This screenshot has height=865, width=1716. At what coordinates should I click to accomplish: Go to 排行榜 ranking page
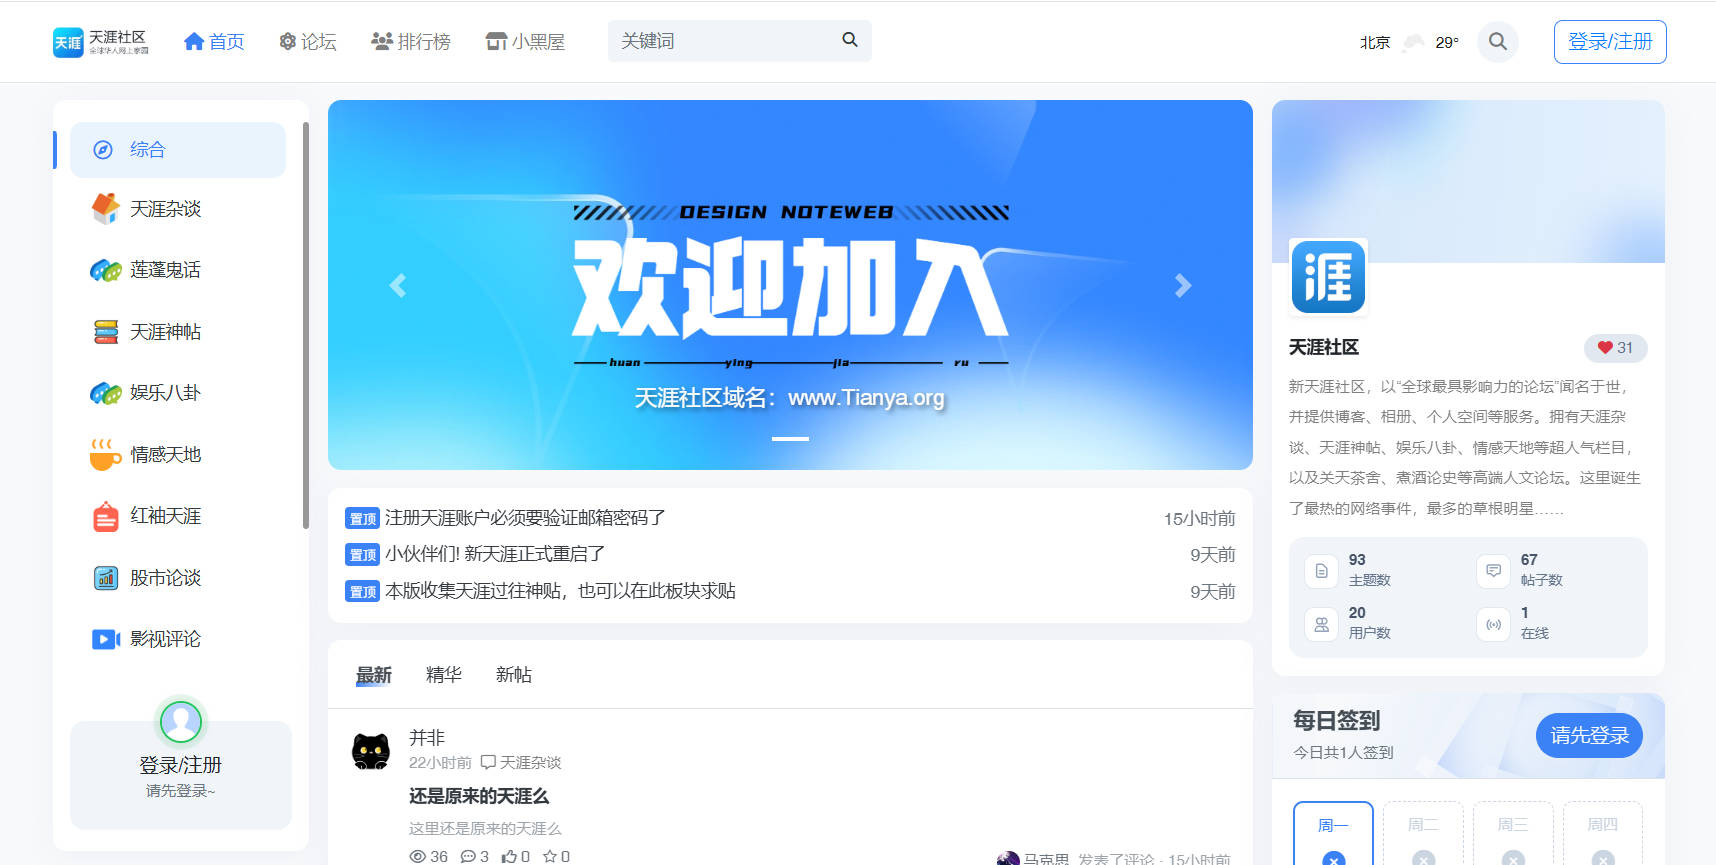coord(410,41)
